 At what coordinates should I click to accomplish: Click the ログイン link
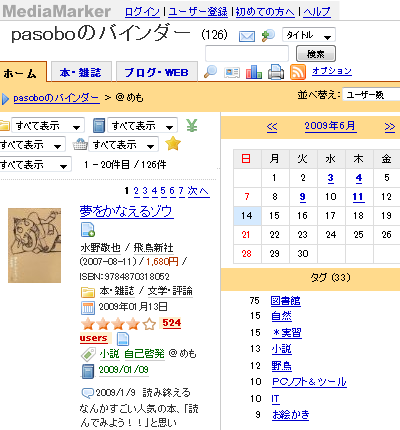(x=142, y=12)
